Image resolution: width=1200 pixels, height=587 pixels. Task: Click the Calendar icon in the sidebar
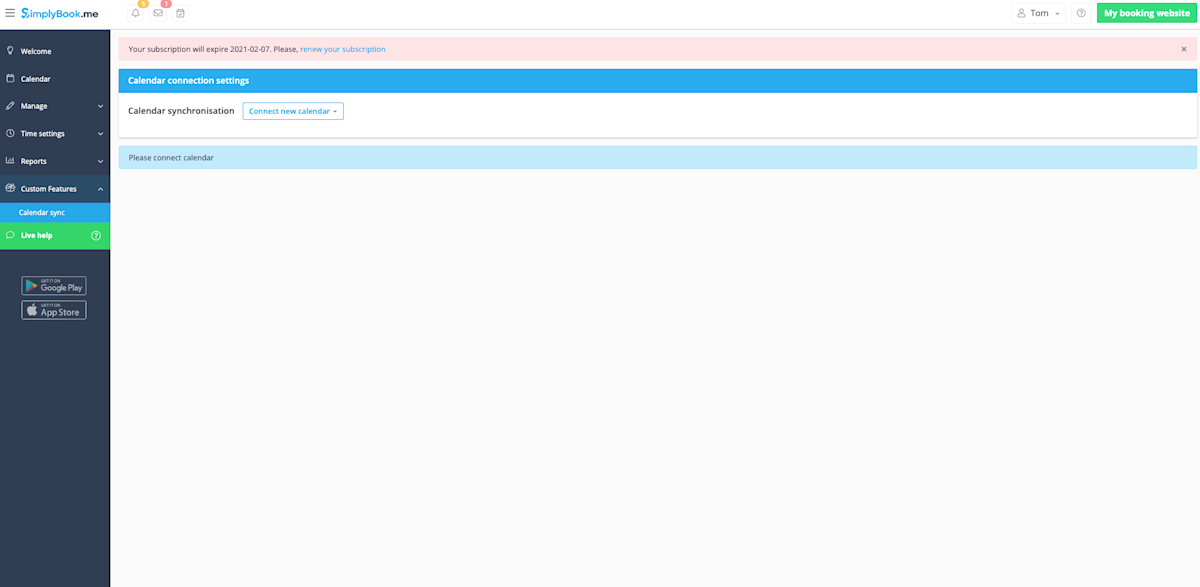pyautogui.click(x=10, y=78)
